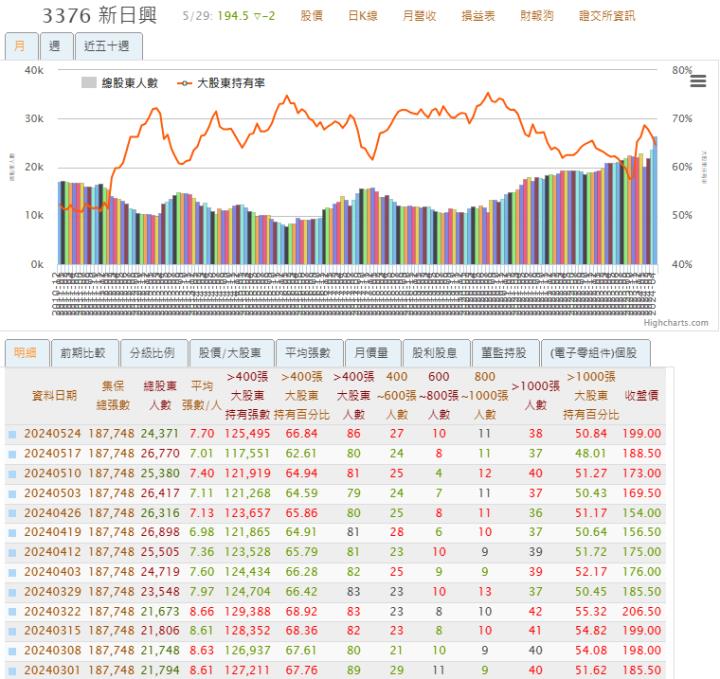Open the 前期比較 tab

84,353
